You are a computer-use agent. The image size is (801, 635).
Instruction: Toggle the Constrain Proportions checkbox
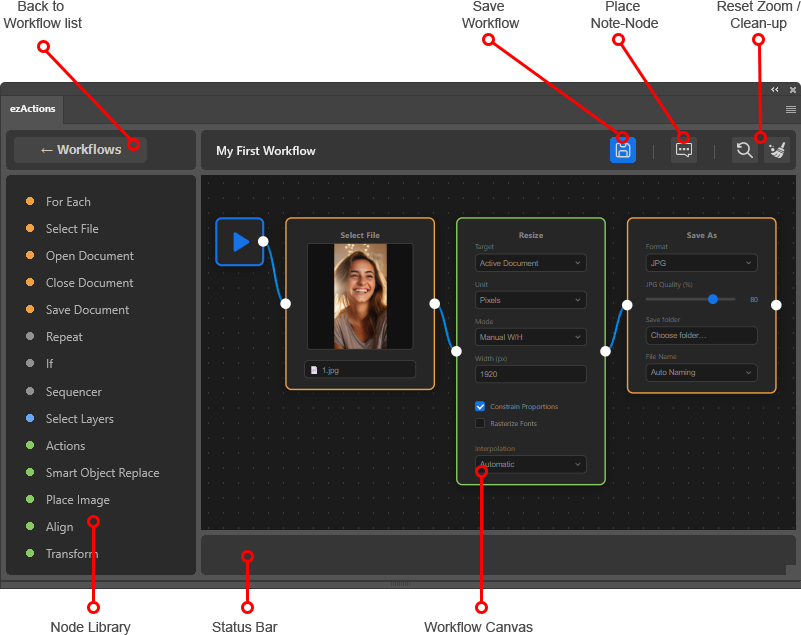(x=480, y=407)
